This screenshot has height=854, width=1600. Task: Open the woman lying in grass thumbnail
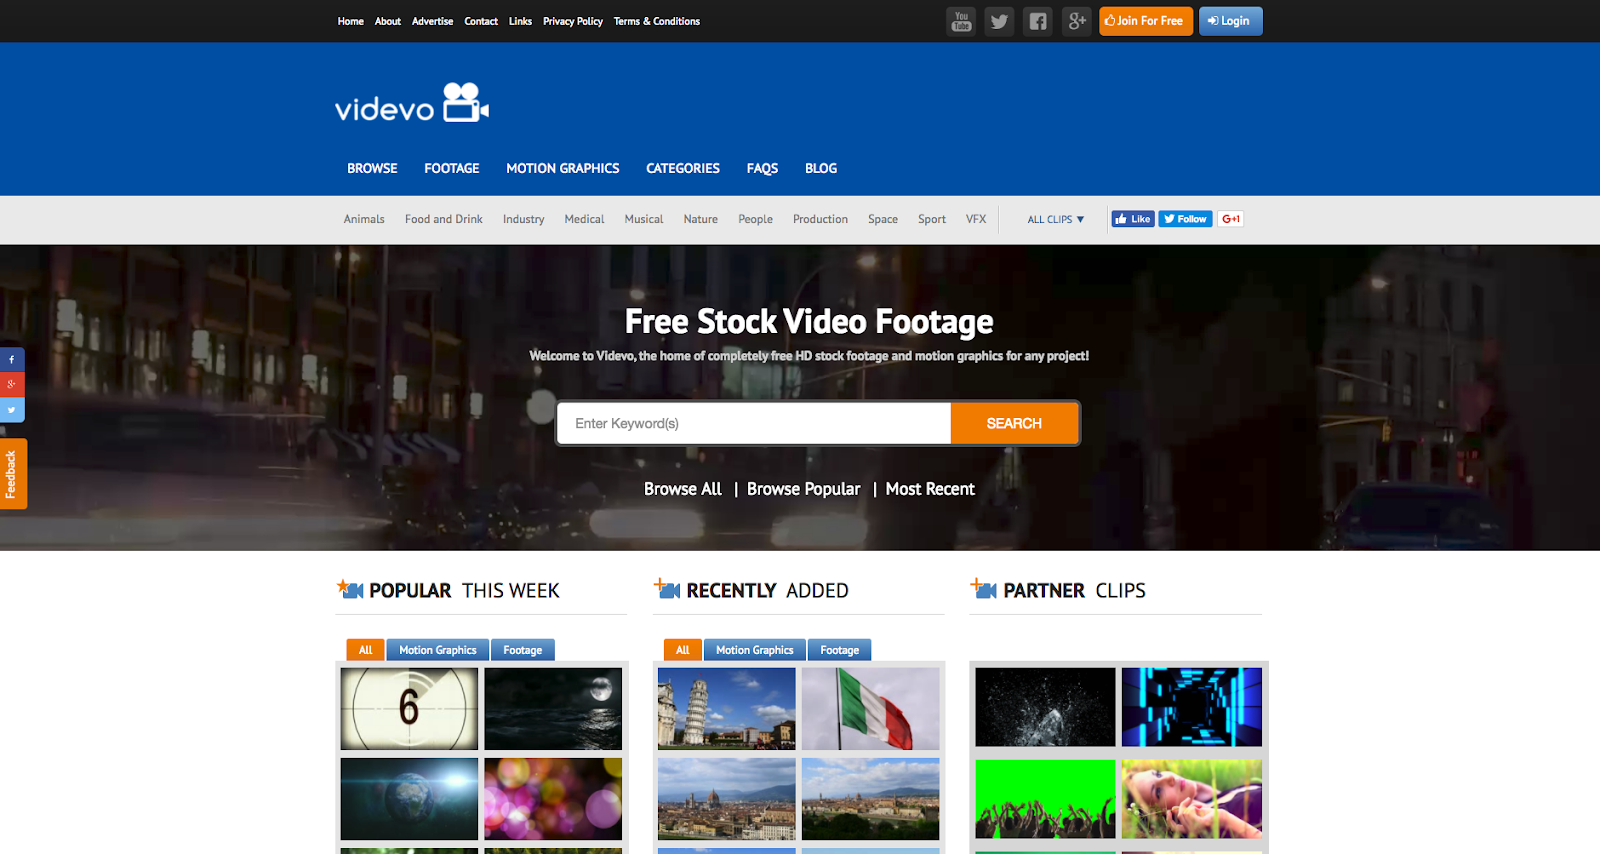[x=1192, y=799]
